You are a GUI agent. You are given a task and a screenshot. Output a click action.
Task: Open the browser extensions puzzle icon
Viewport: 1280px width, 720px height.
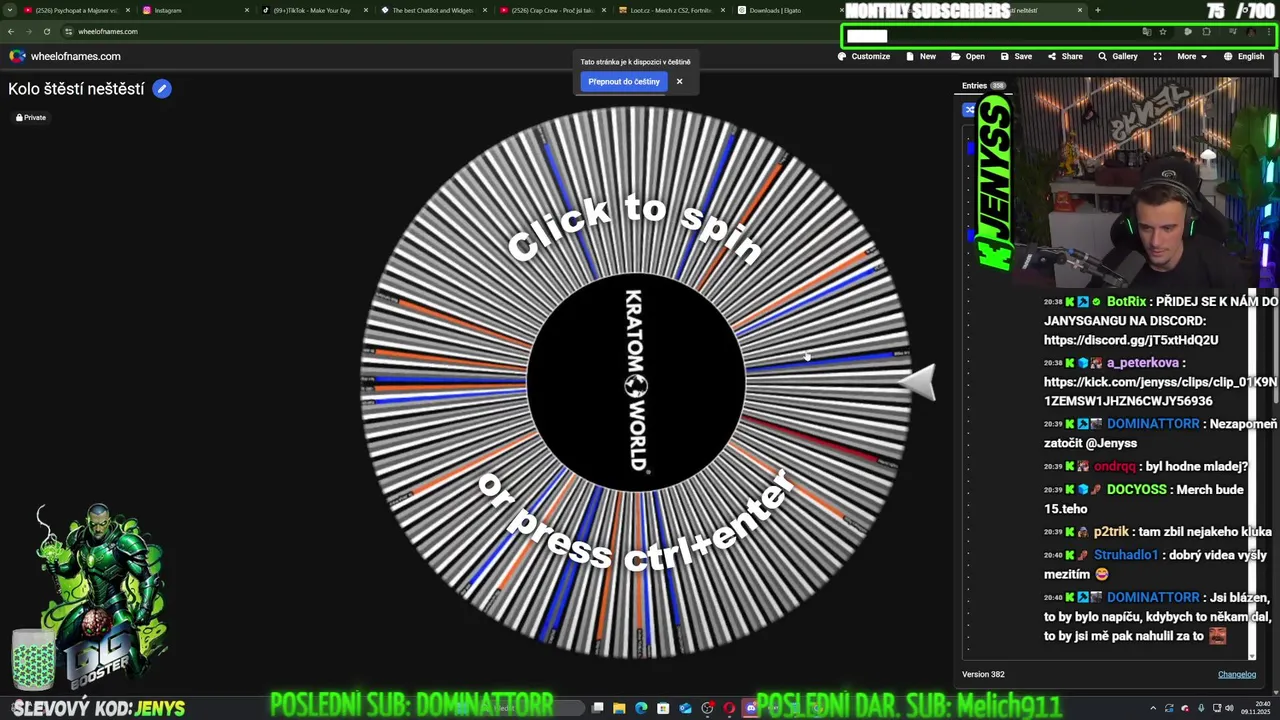(x=1206, y=31)
